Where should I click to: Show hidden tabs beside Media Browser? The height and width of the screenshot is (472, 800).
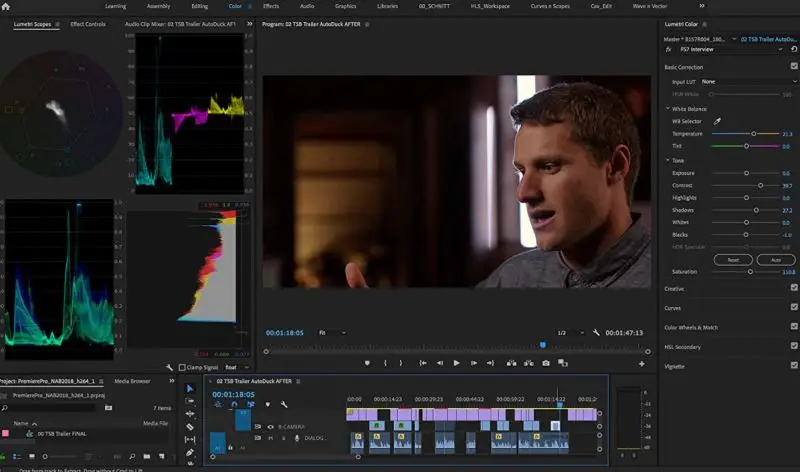coord(171,381)
